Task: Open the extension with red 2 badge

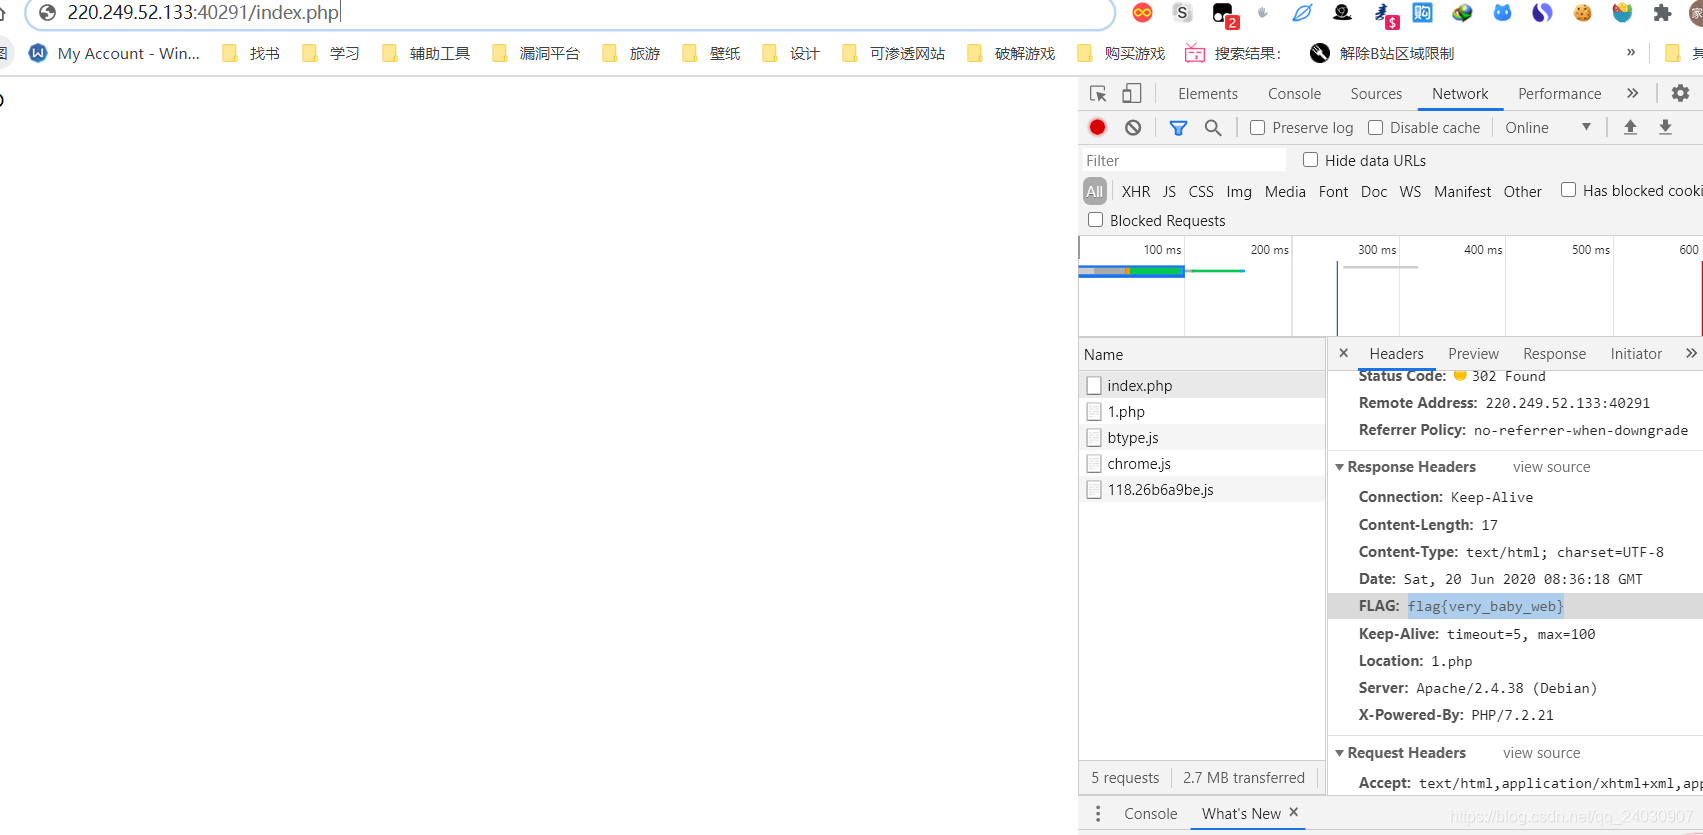Action: (x=1224, y=14)
